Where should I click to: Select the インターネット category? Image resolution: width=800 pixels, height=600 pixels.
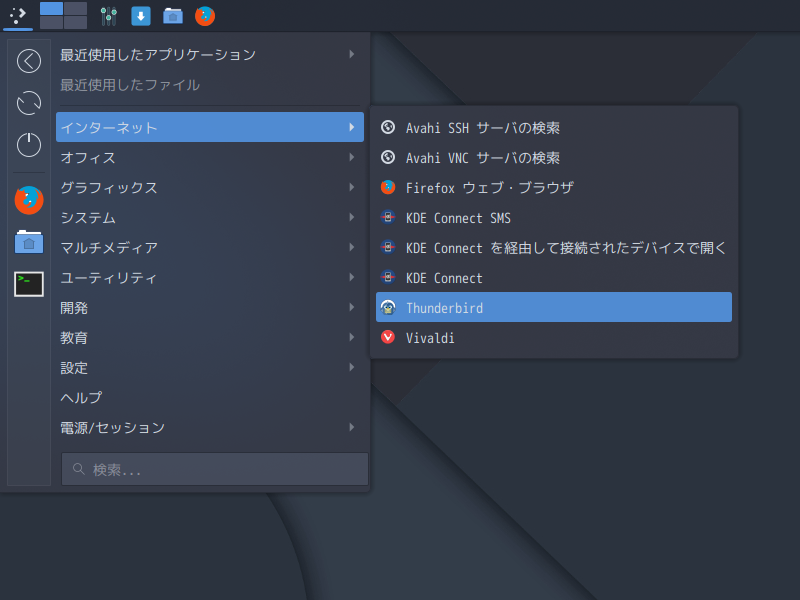pyautogui.click(x=210, y=127)
